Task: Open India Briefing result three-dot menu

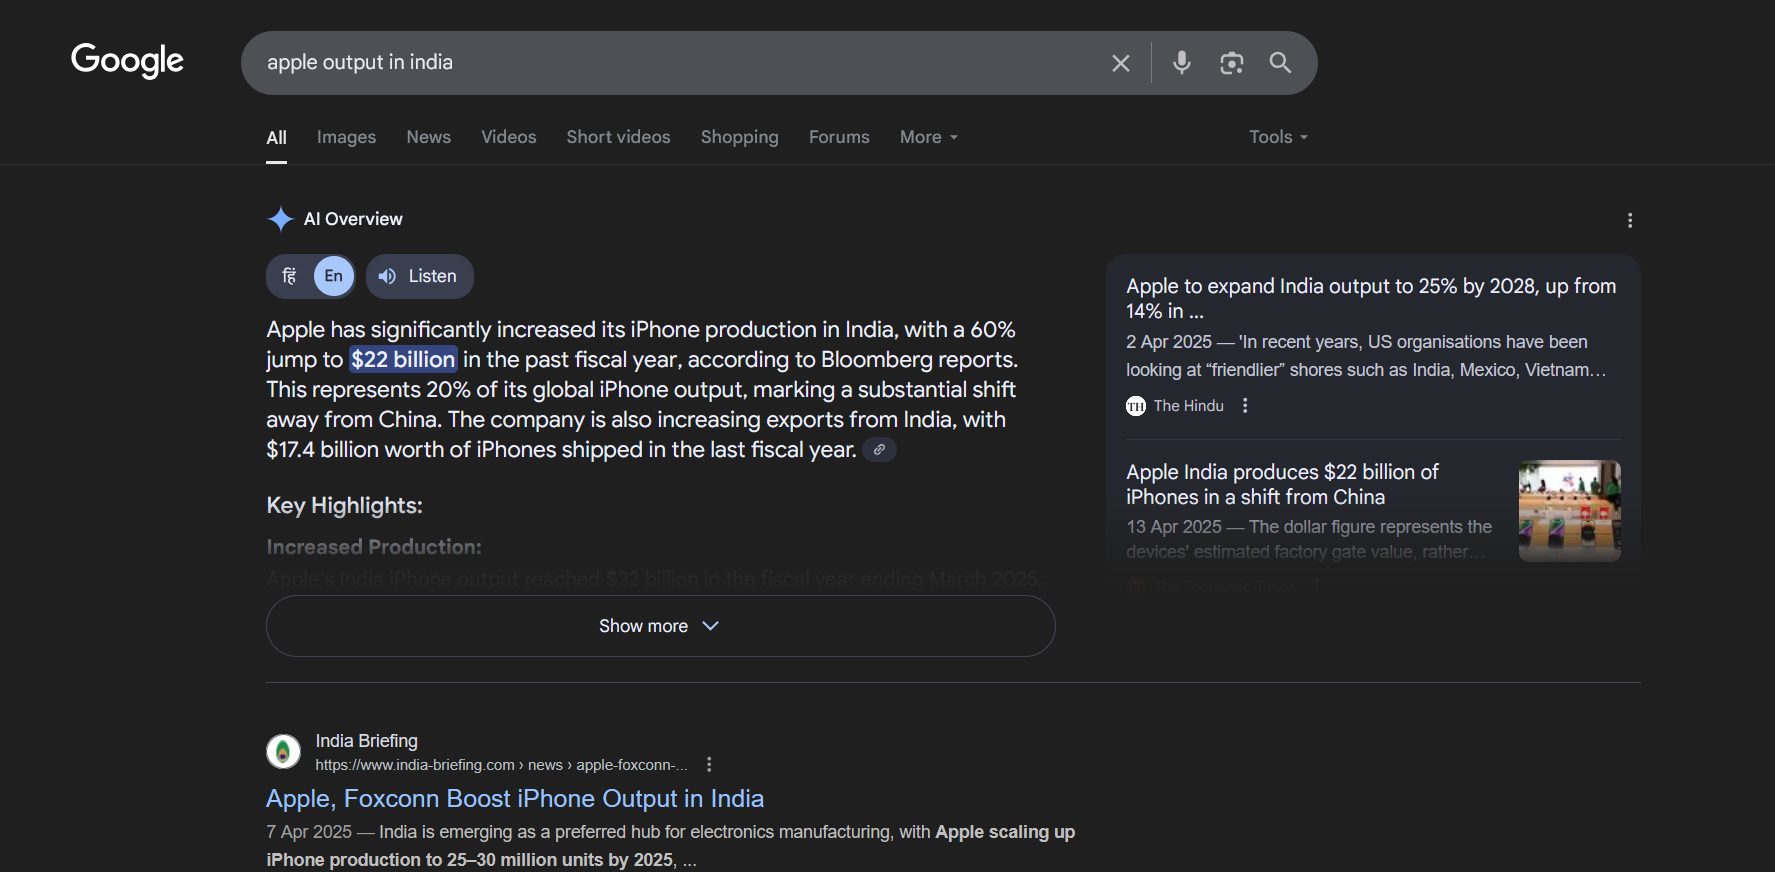Action: pyautogui.click(x=709, y=764)
